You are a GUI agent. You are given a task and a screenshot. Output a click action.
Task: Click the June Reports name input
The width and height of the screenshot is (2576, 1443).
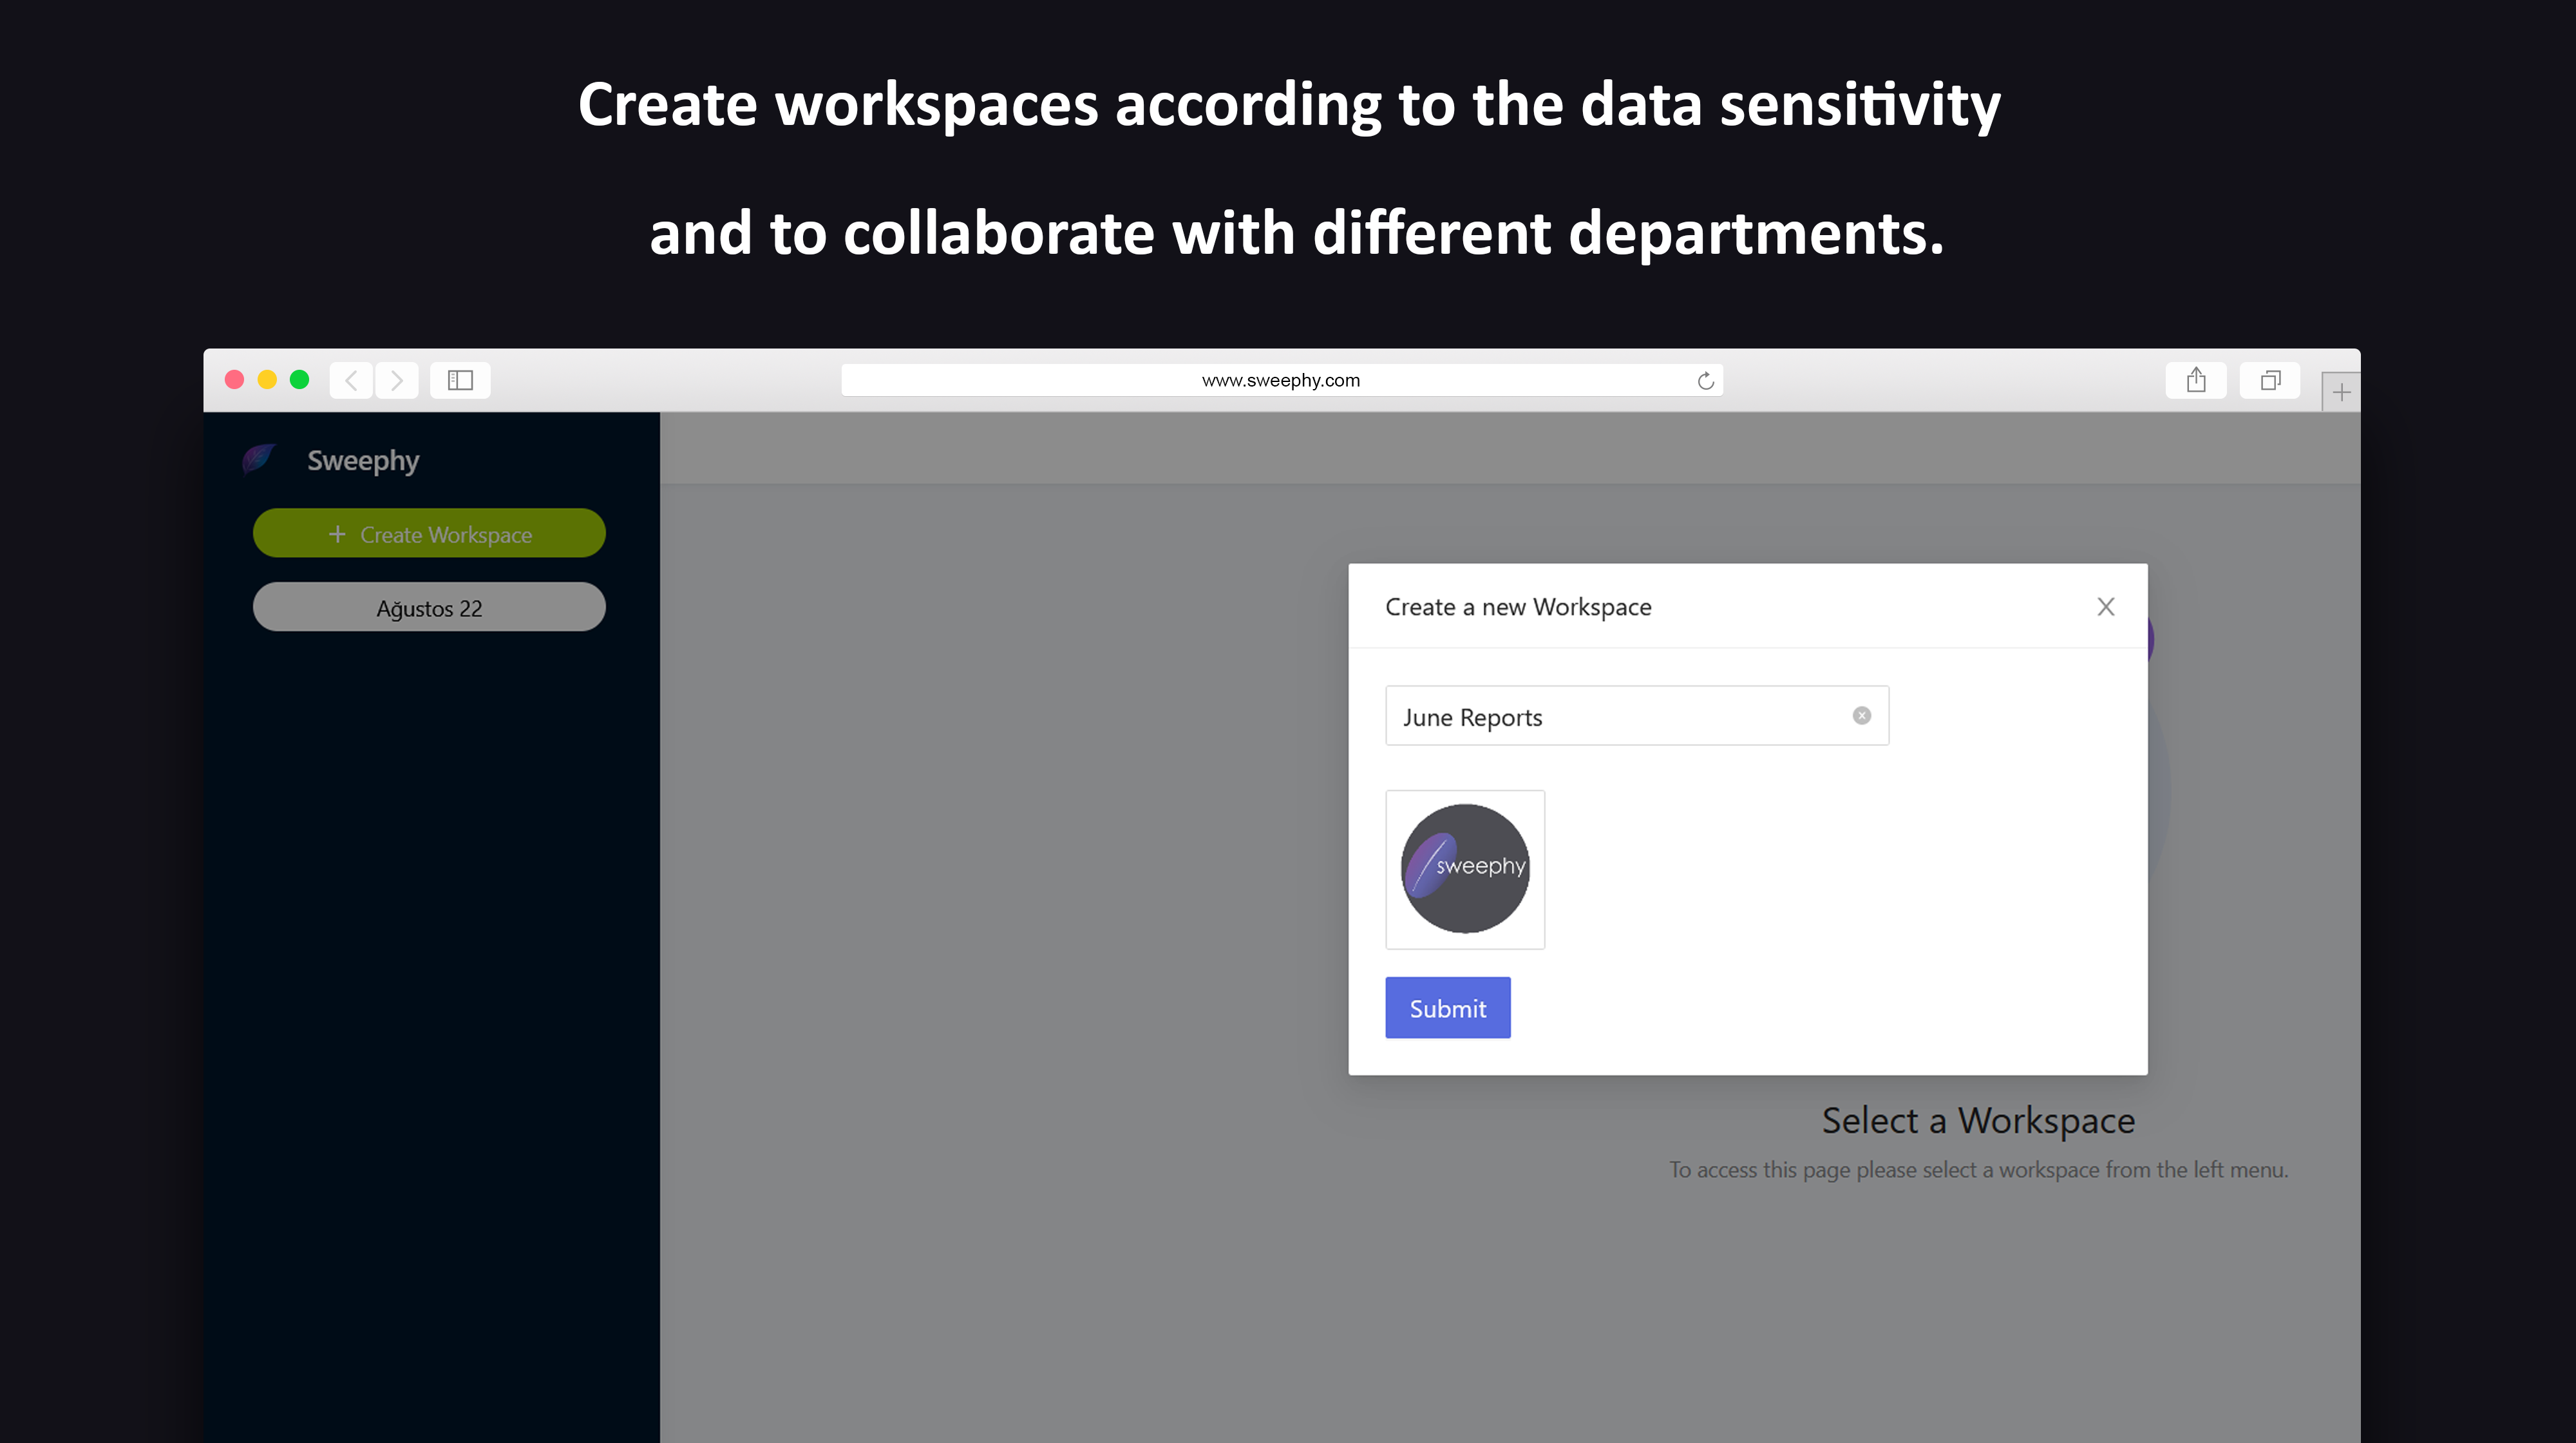pyautogui.click(x=1637, y=716)
